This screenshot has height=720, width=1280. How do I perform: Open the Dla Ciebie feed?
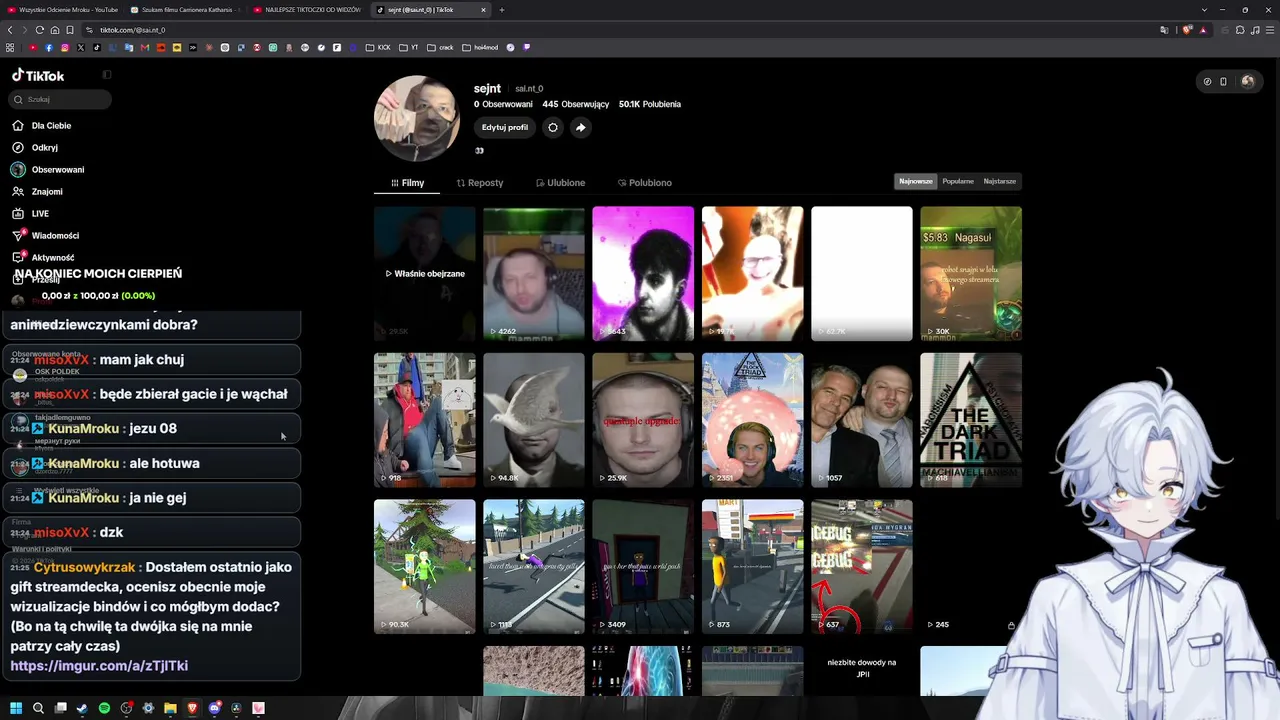pos(42,126)
